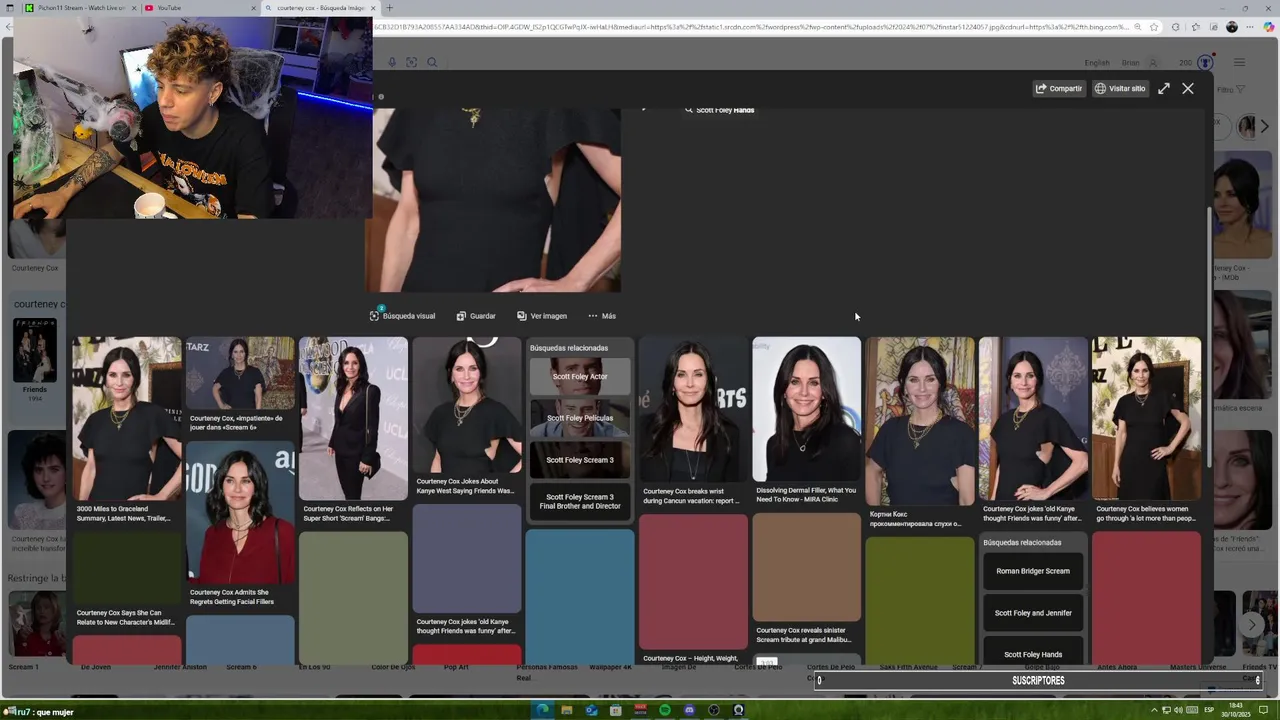Open Scott Foley Scream 3 Final Brother and Director

(x=580, y=501)
